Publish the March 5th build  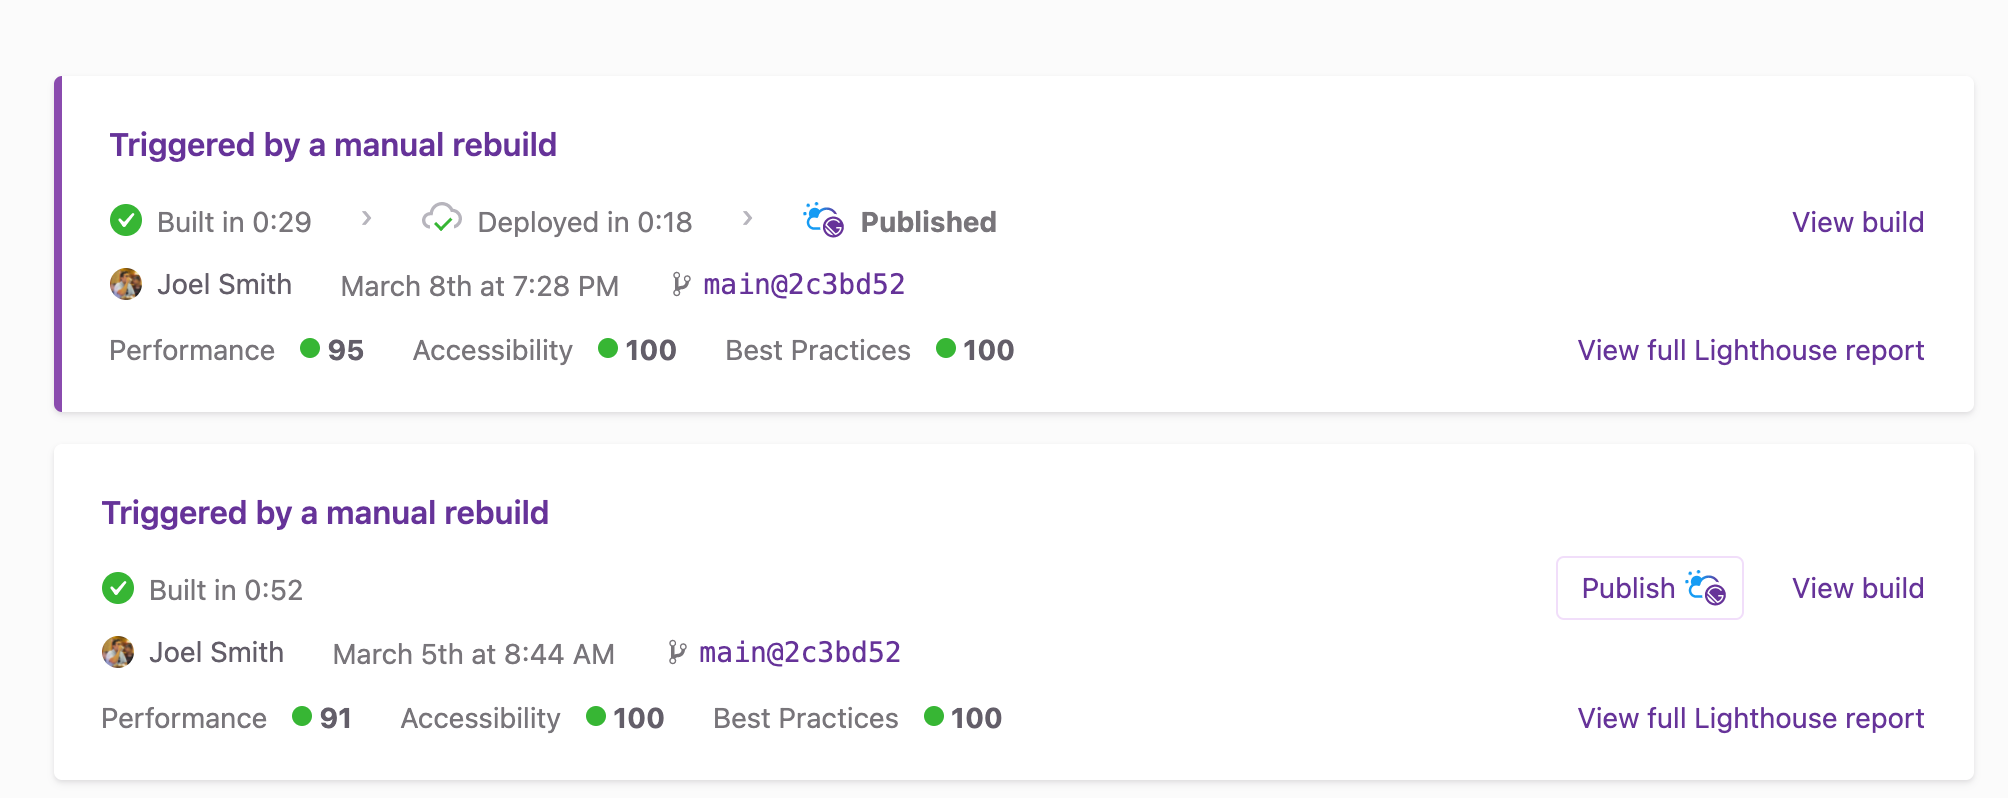click(x=1650, y=588)
